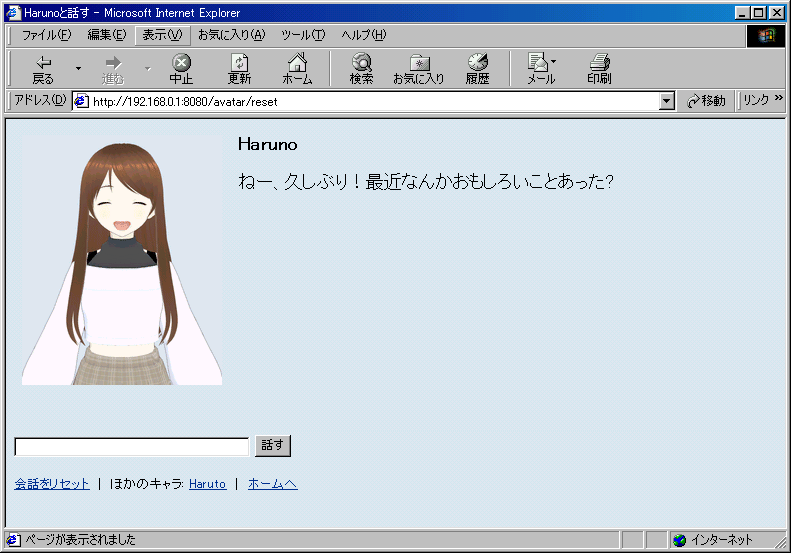Open the Search (検索) pane icon
Image resolution: width=791 pixels, height=553 pixels.
point(361,69)
